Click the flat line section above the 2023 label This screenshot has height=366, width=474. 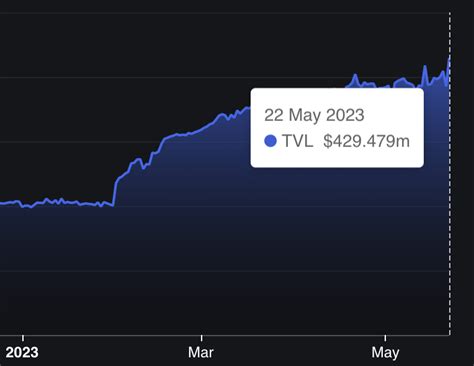(23, 206)
